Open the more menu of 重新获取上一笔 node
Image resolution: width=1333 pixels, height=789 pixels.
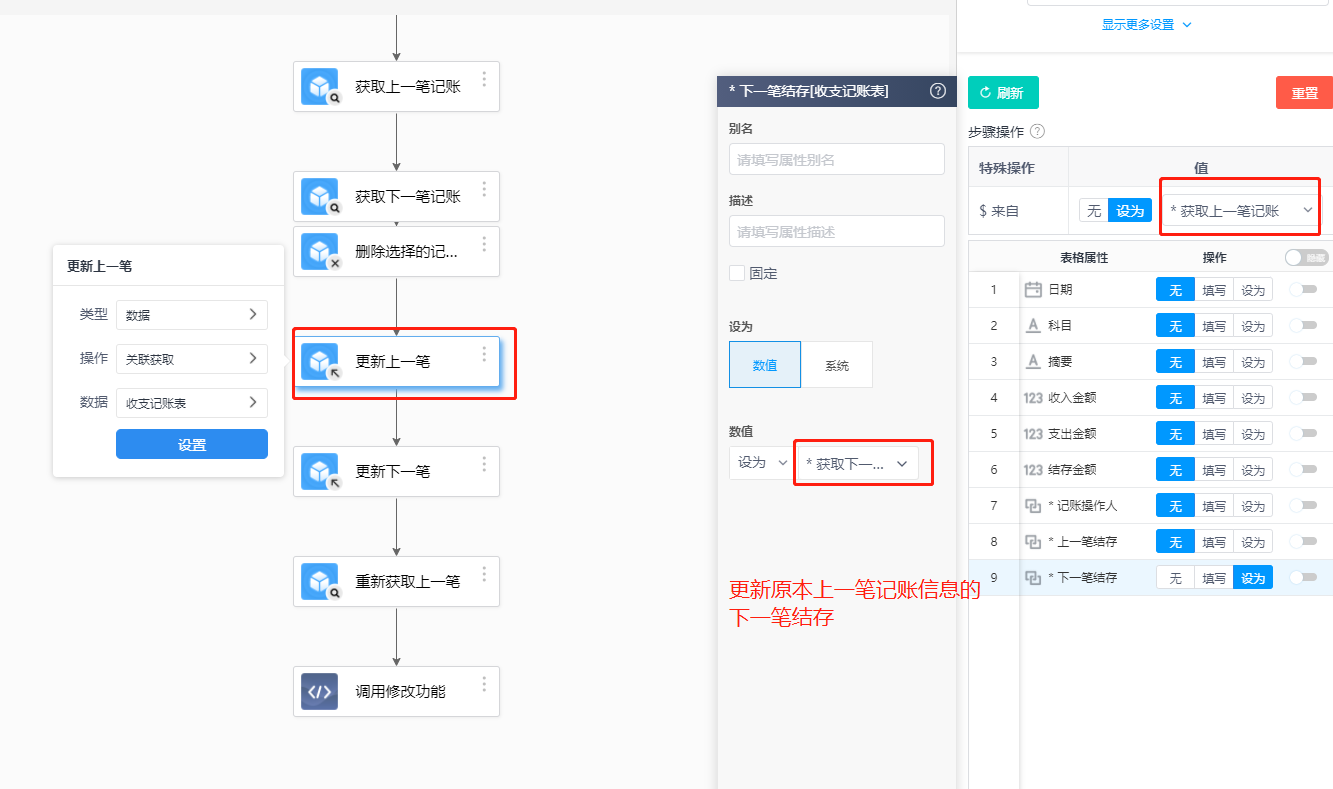pos(484,574)
